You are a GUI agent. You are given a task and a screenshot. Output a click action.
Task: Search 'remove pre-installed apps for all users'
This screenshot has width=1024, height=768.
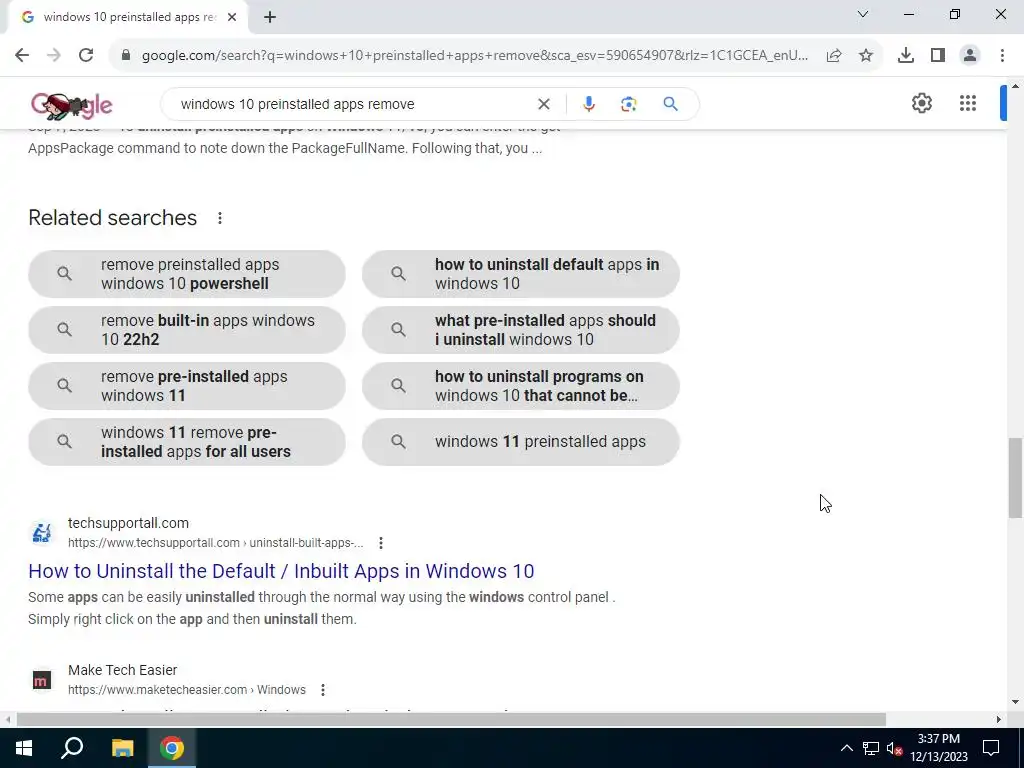[x=187, y=442]
